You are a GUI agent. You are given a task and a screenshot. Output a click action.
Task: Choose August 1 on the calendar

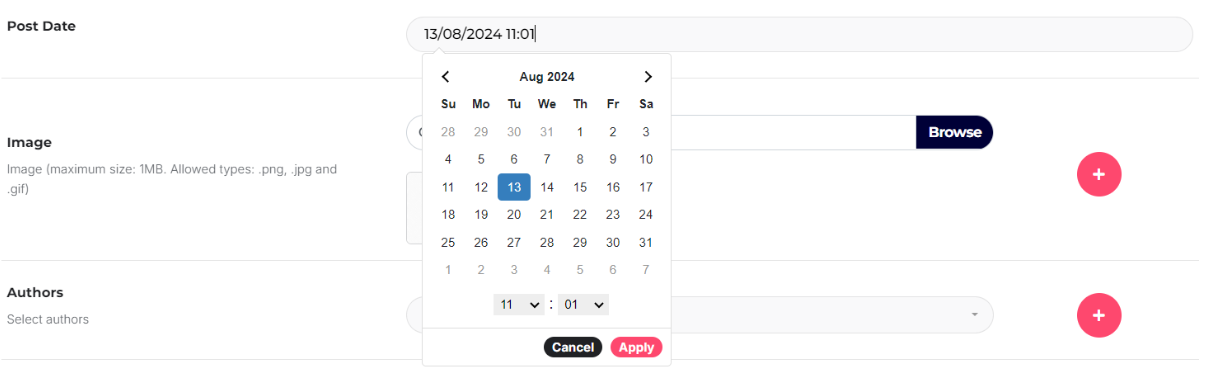(x=580, y=131)
